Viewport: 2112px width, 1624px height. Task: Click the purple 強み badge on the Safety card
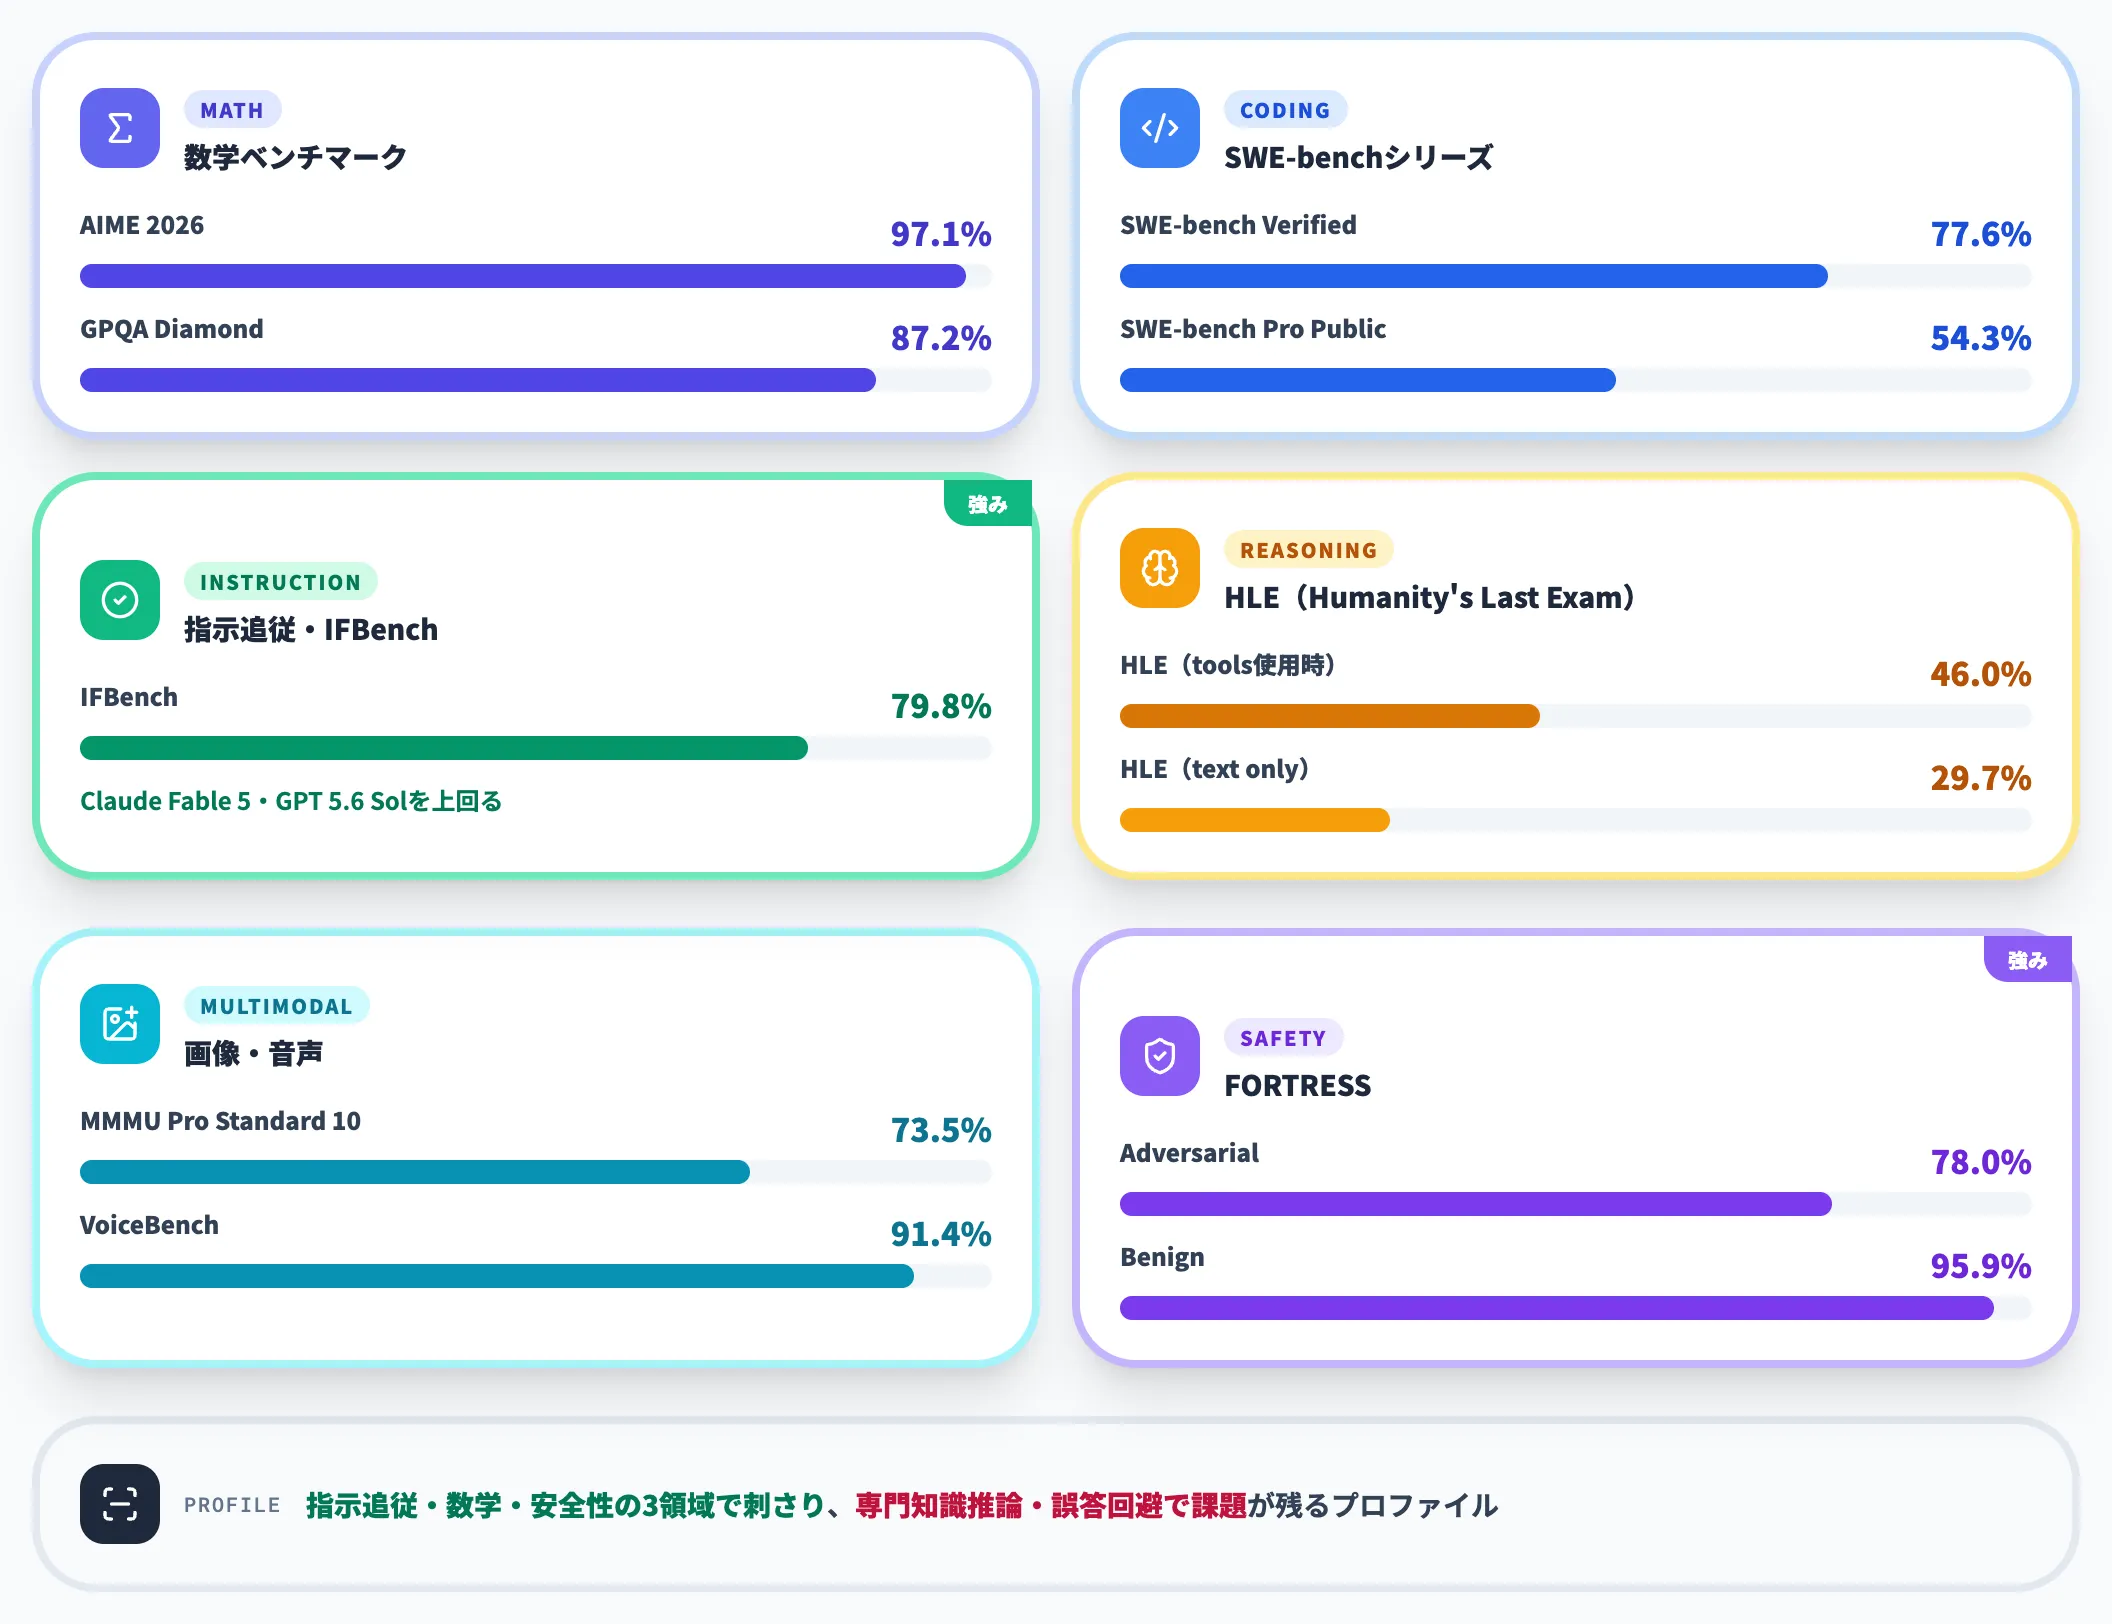pos(2027,959)
